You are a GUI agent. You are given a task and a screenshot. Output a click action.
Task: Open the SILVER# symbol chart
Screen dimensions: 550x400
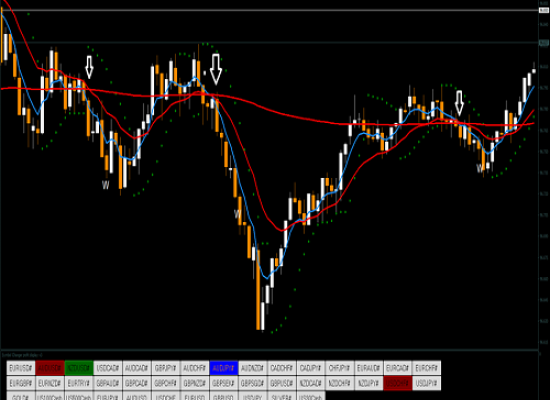(282, 396)
